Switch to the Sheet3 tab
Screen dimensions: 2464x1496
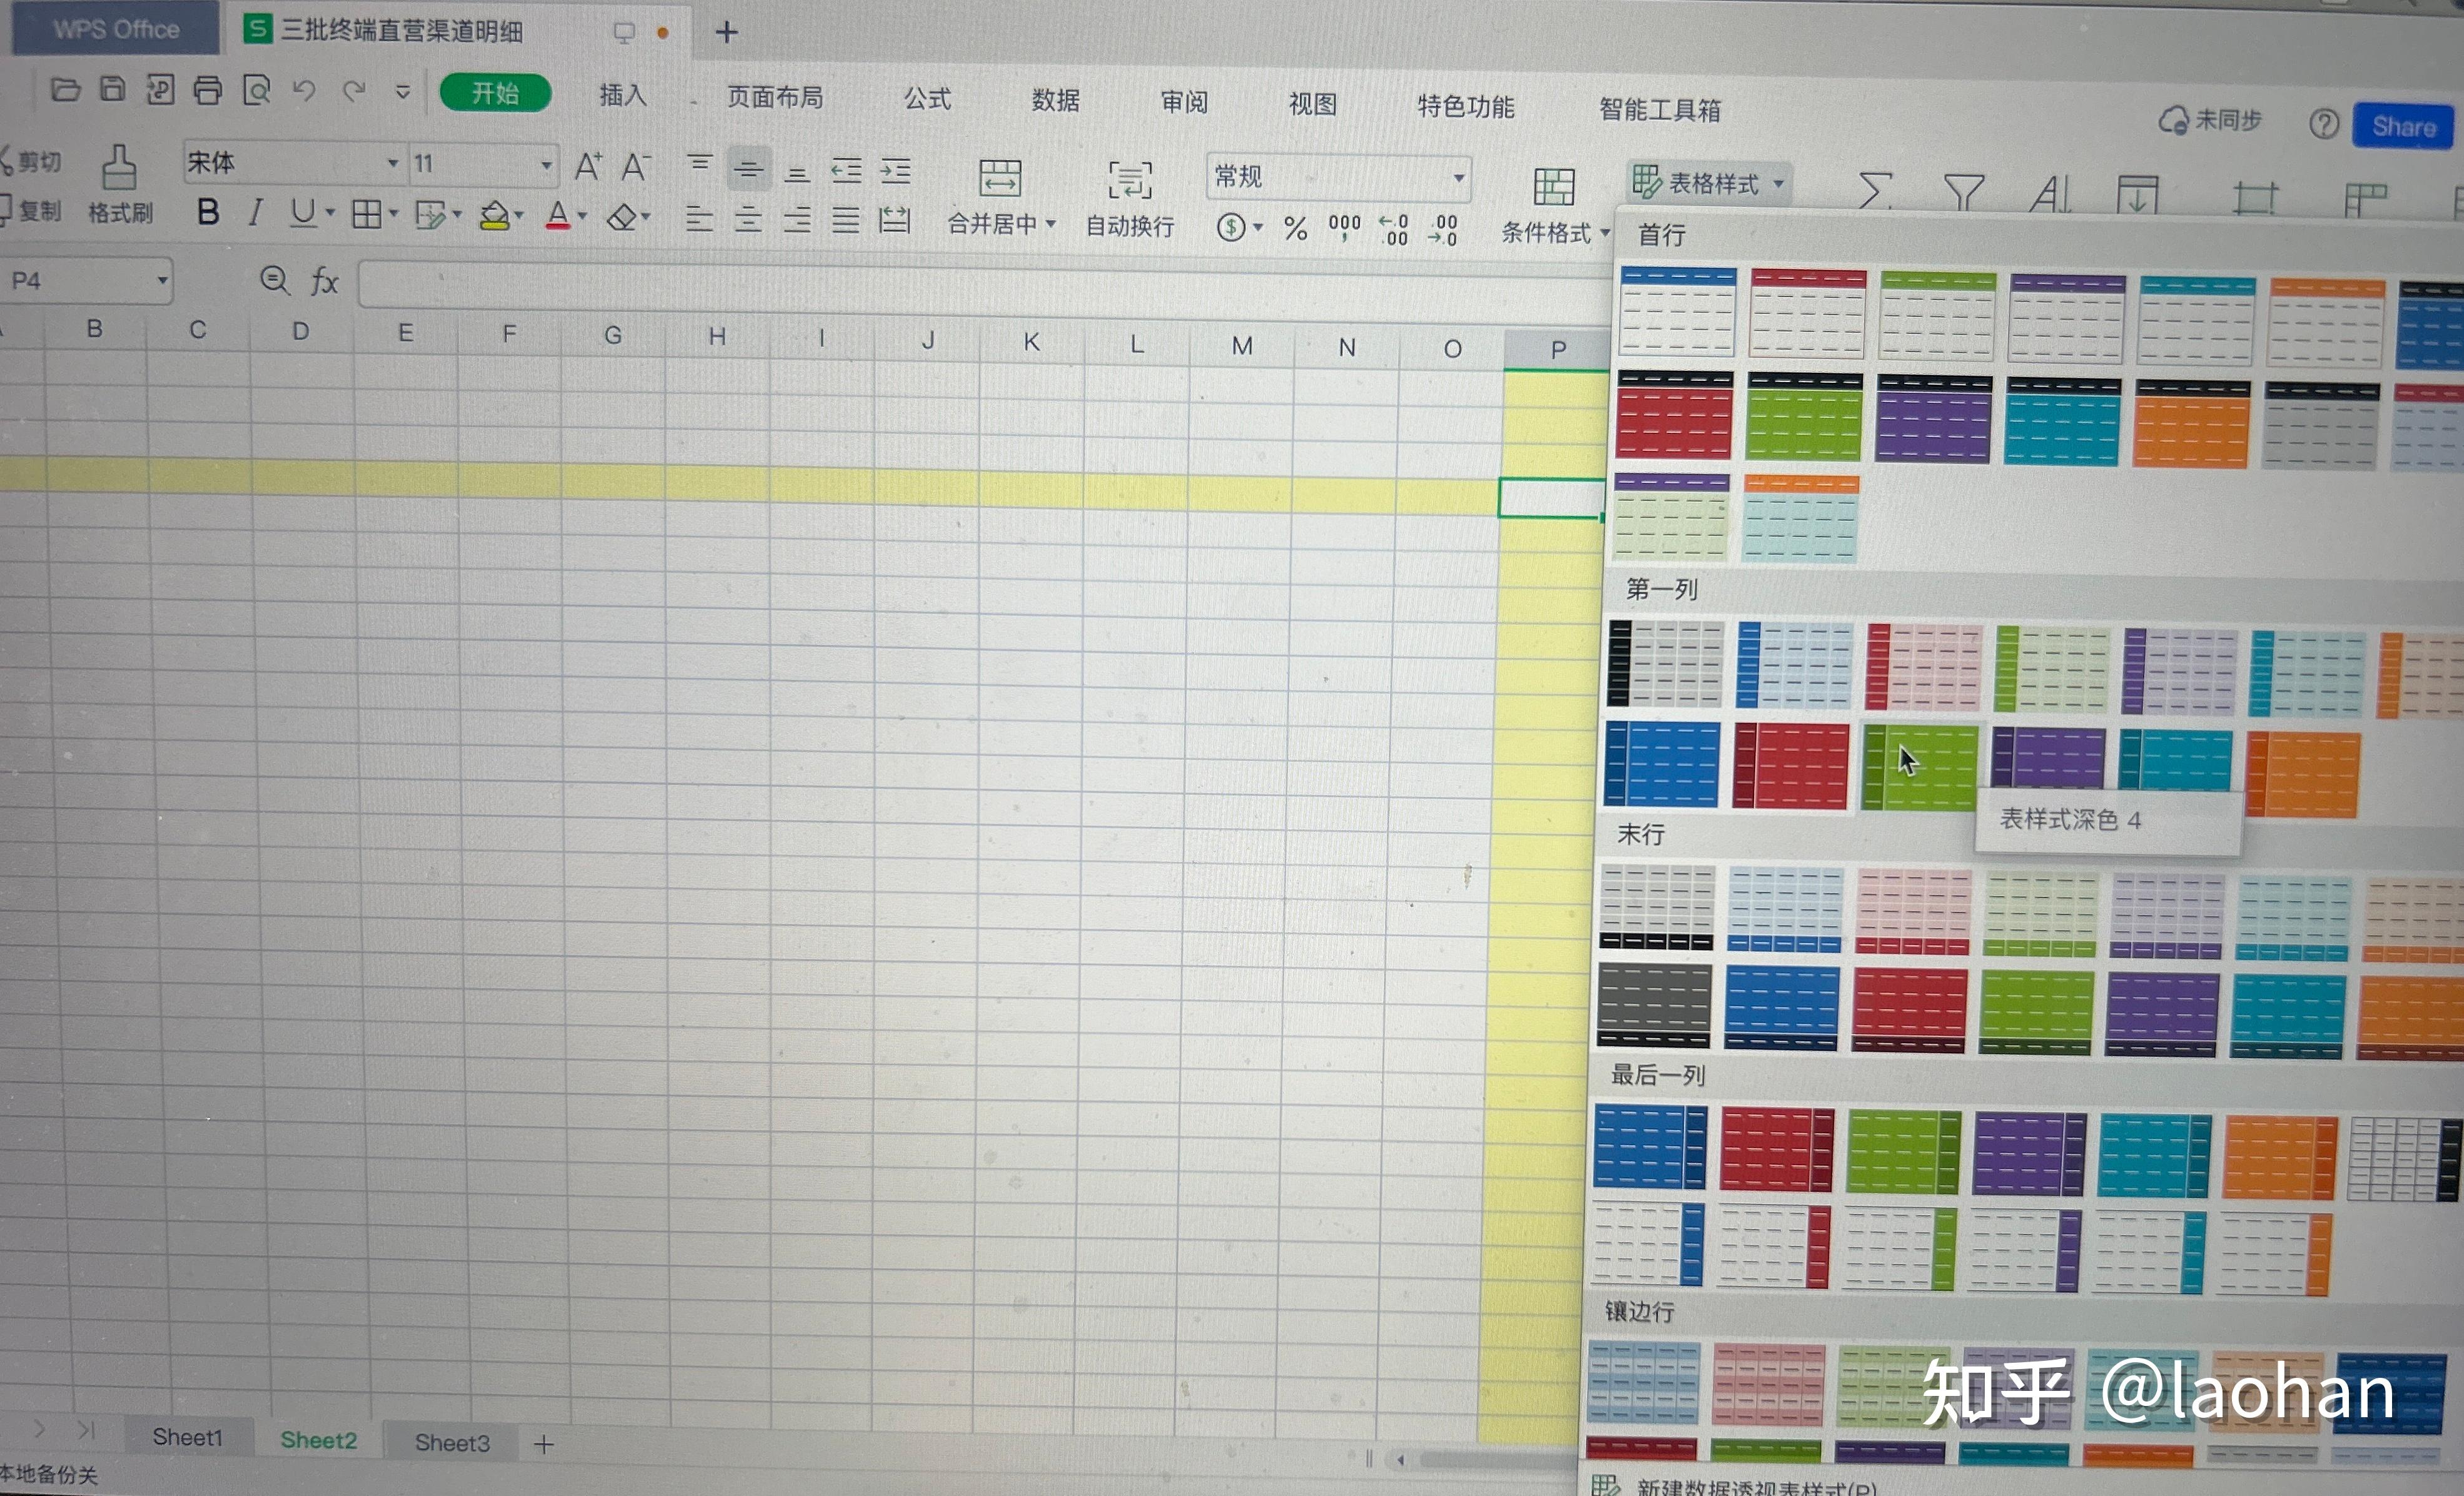click(452, 1442)
